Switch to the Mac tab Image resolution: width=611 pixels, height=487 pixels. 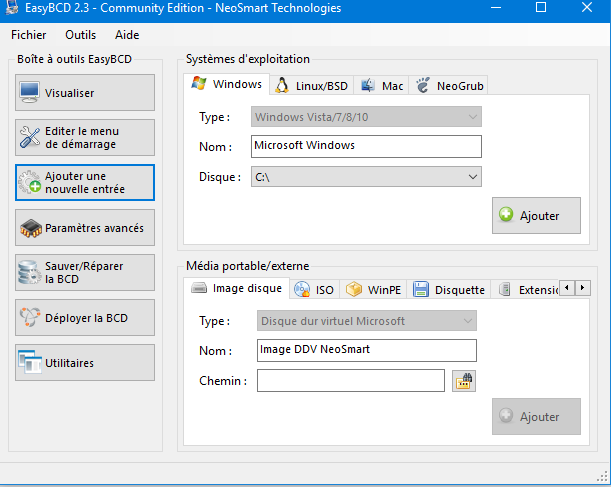point(381,86)
